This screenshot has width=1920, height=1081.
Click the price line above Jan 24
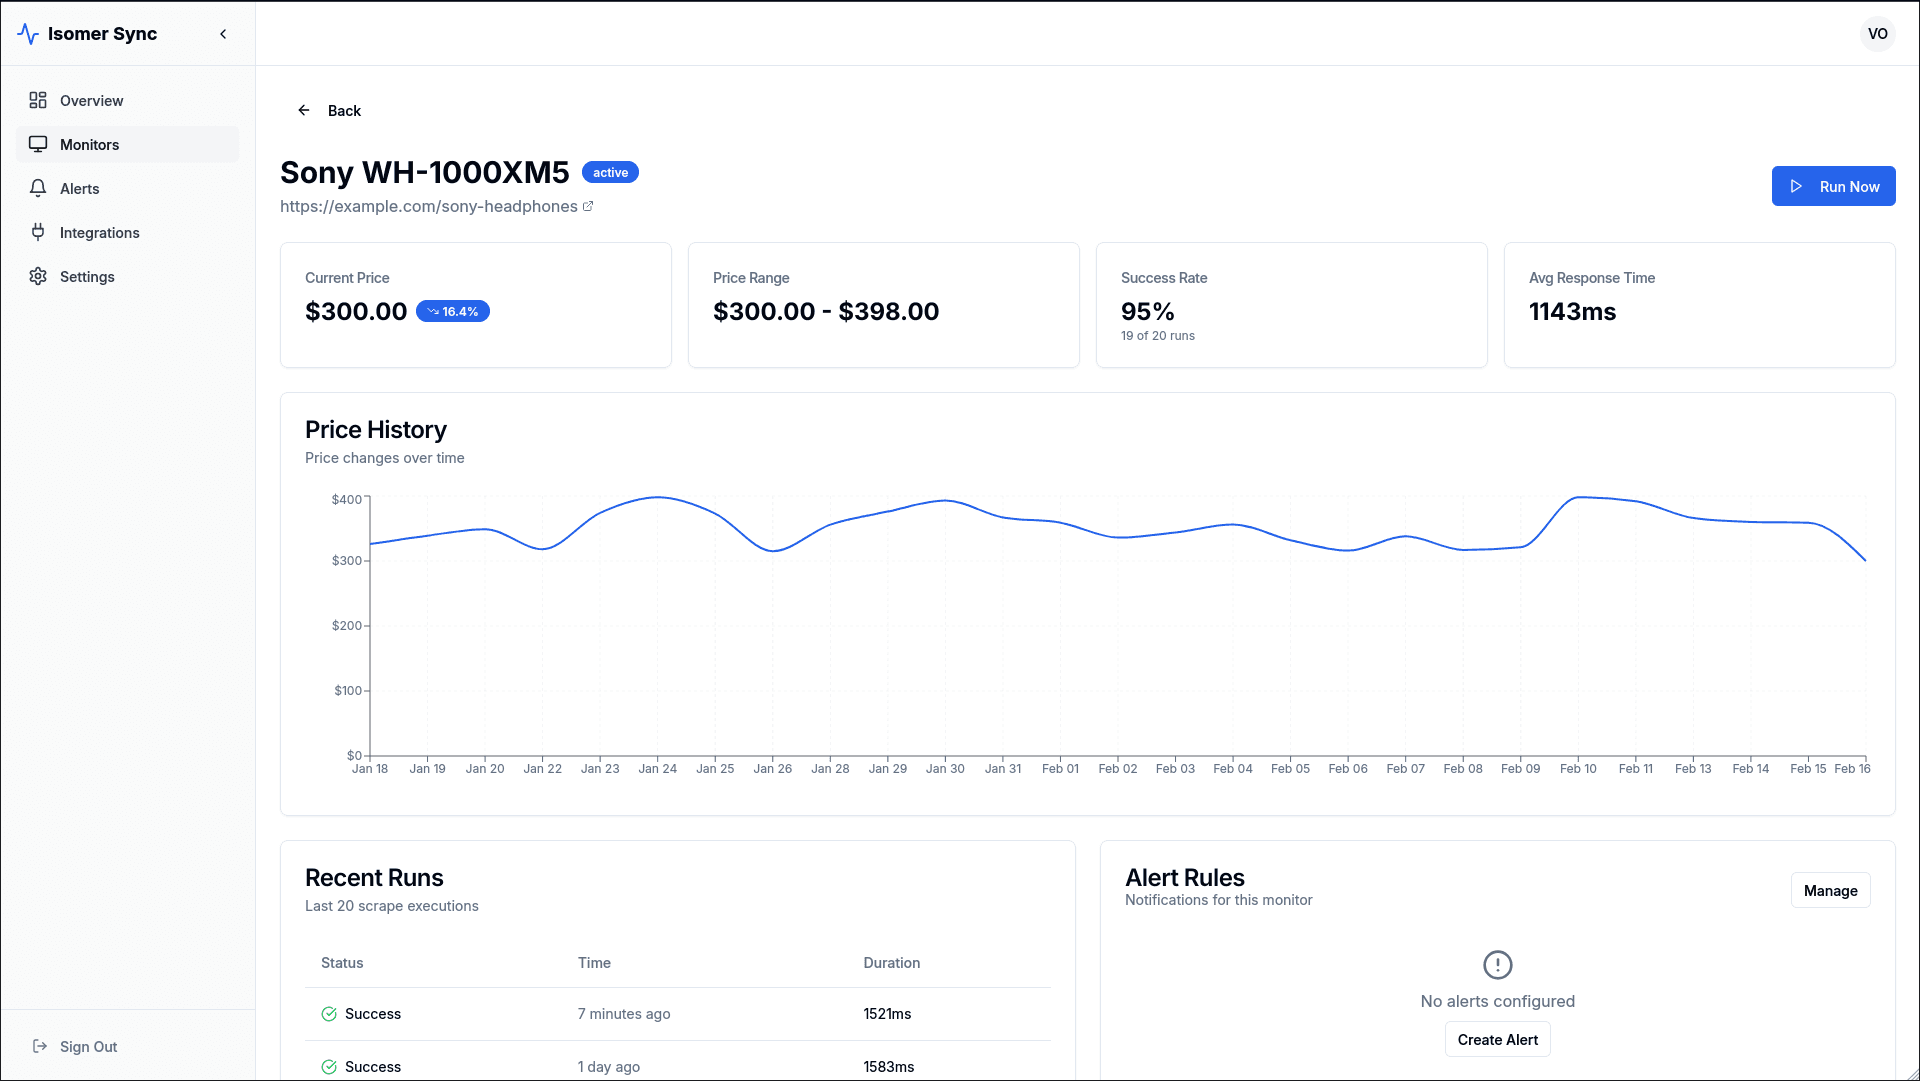[x=657, y=497]
